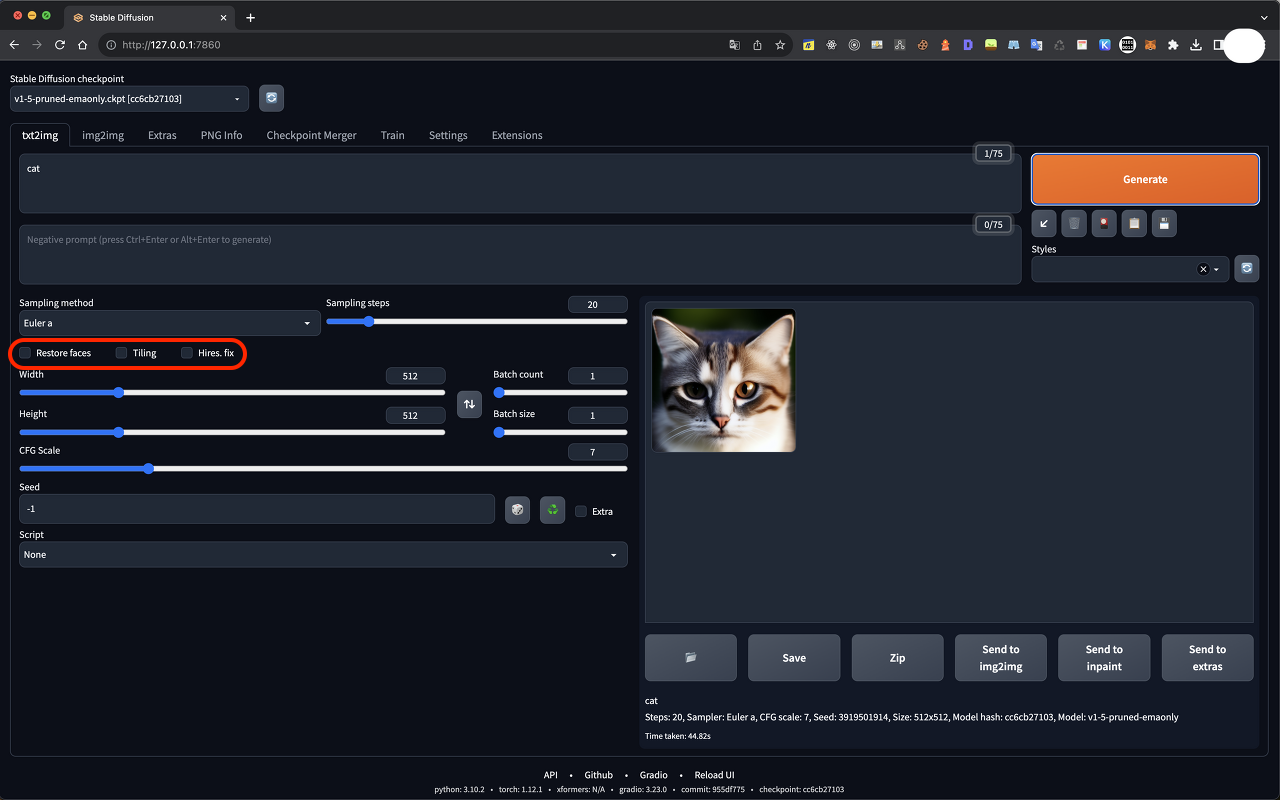Click the cookie extension icon
This screenshot has width=1280, height=800.
pyautogui.click(x=922, y=45)
